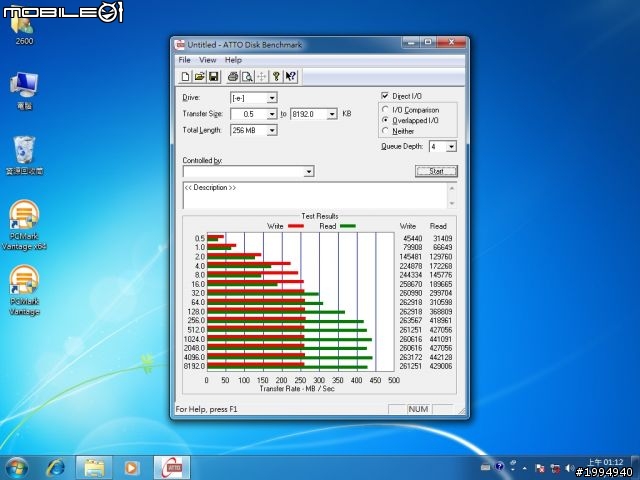Click the 256.0 row write value 263567

coord(411,321)
